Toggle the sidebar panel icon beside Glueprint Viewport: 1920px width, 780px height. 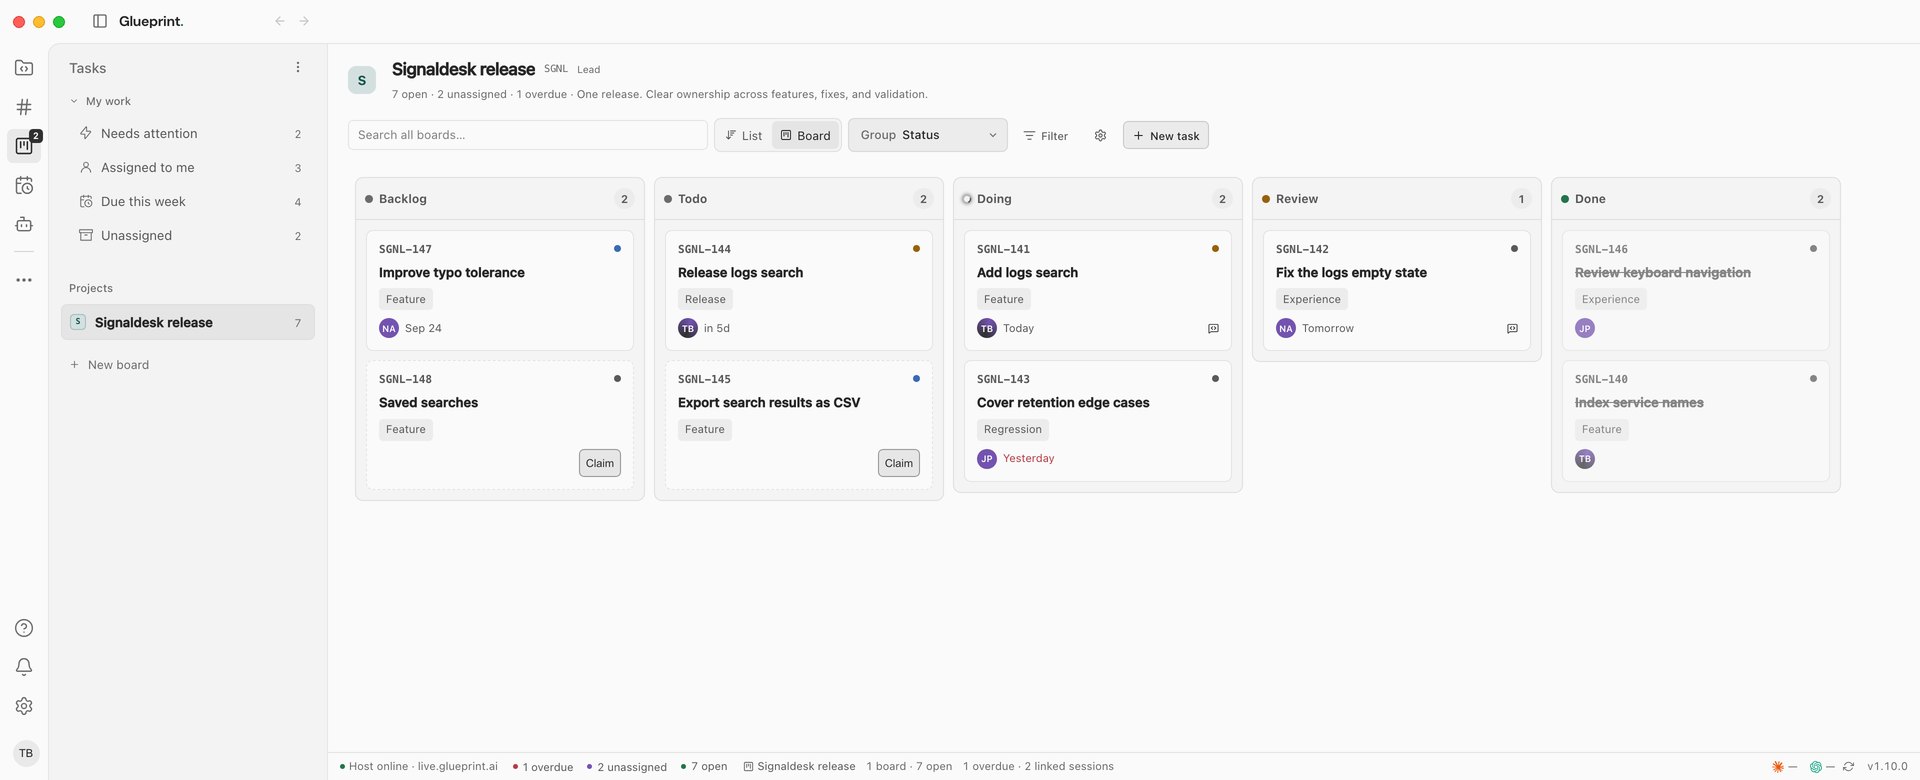pyautogui.click(x=100, y=21)
